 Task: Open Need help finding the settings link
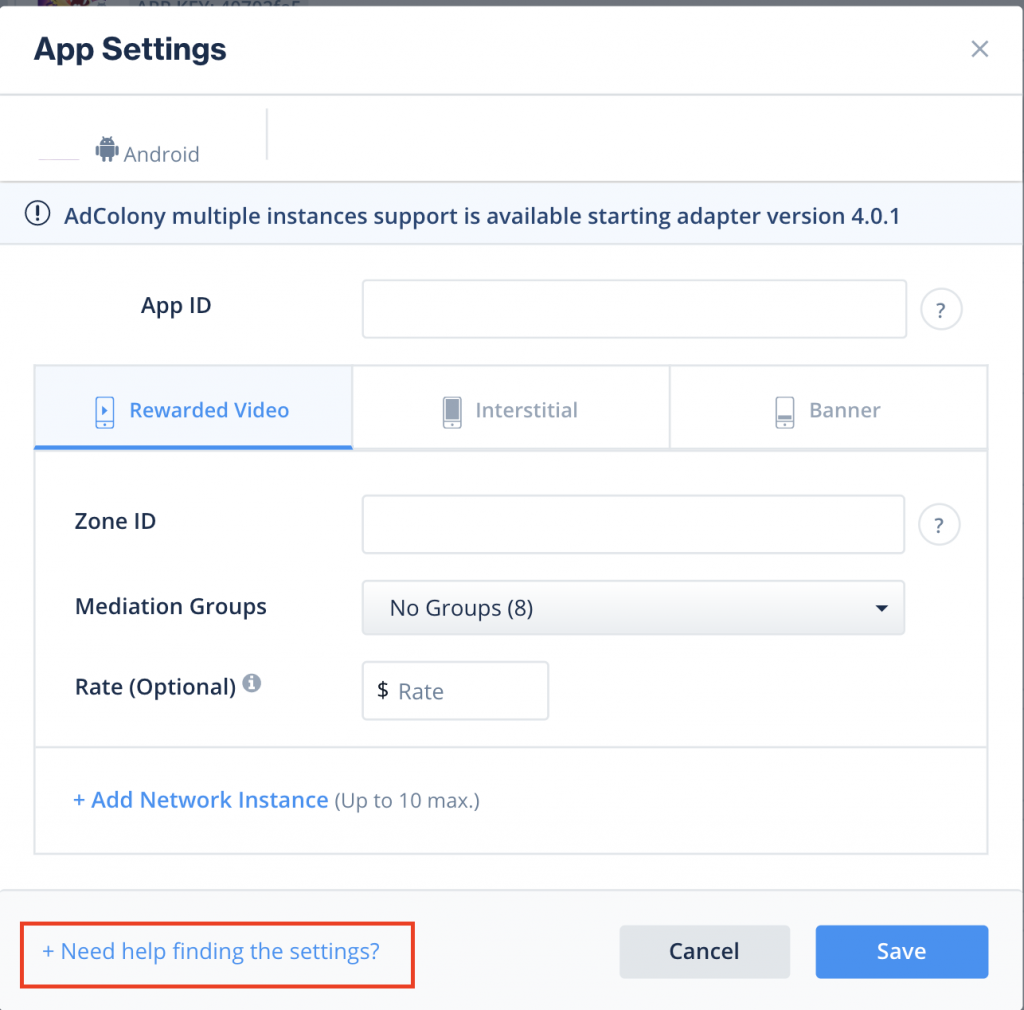point(211,951)
